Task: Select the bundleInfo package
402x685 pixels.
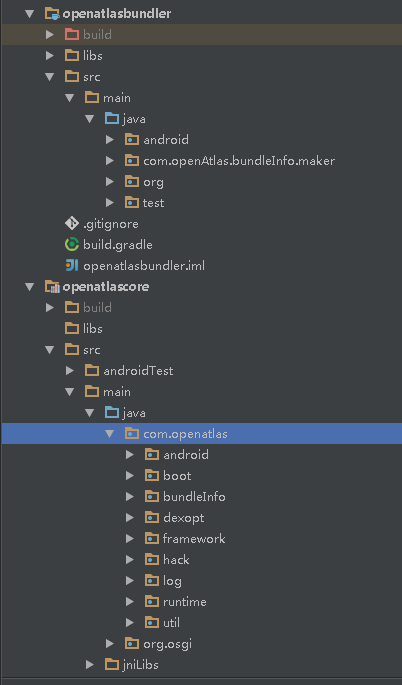Action: coord(194,497)
